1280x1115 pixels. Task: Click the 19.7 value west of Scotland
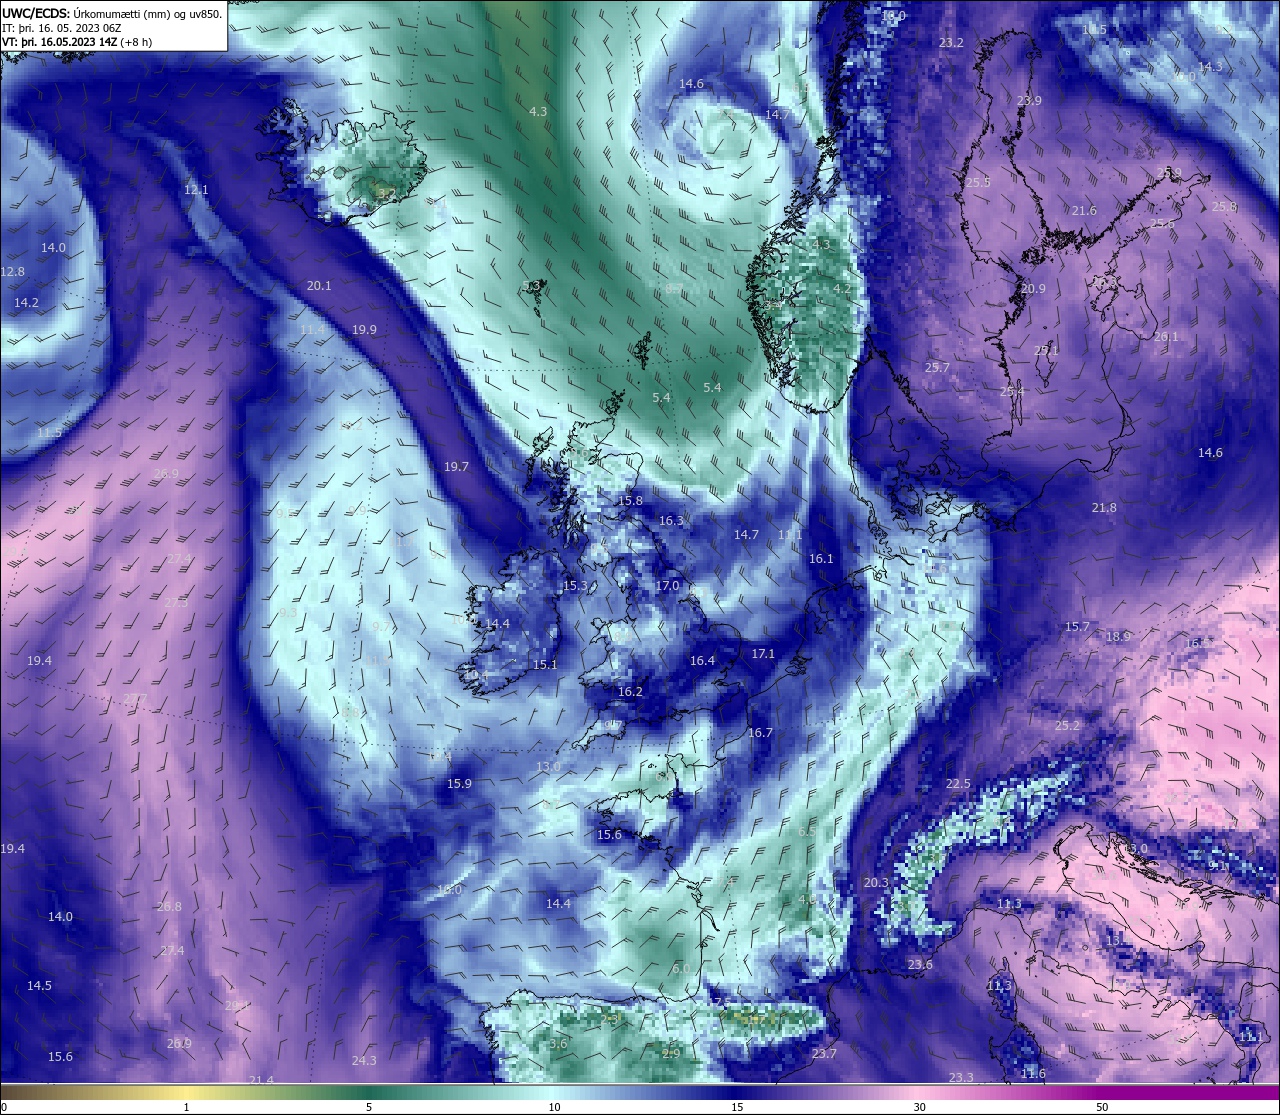coord(456,467)
